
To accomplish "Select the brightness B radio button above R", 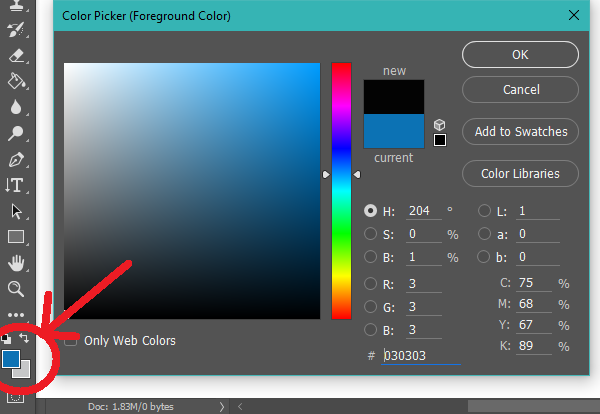I will pos(370,256).
